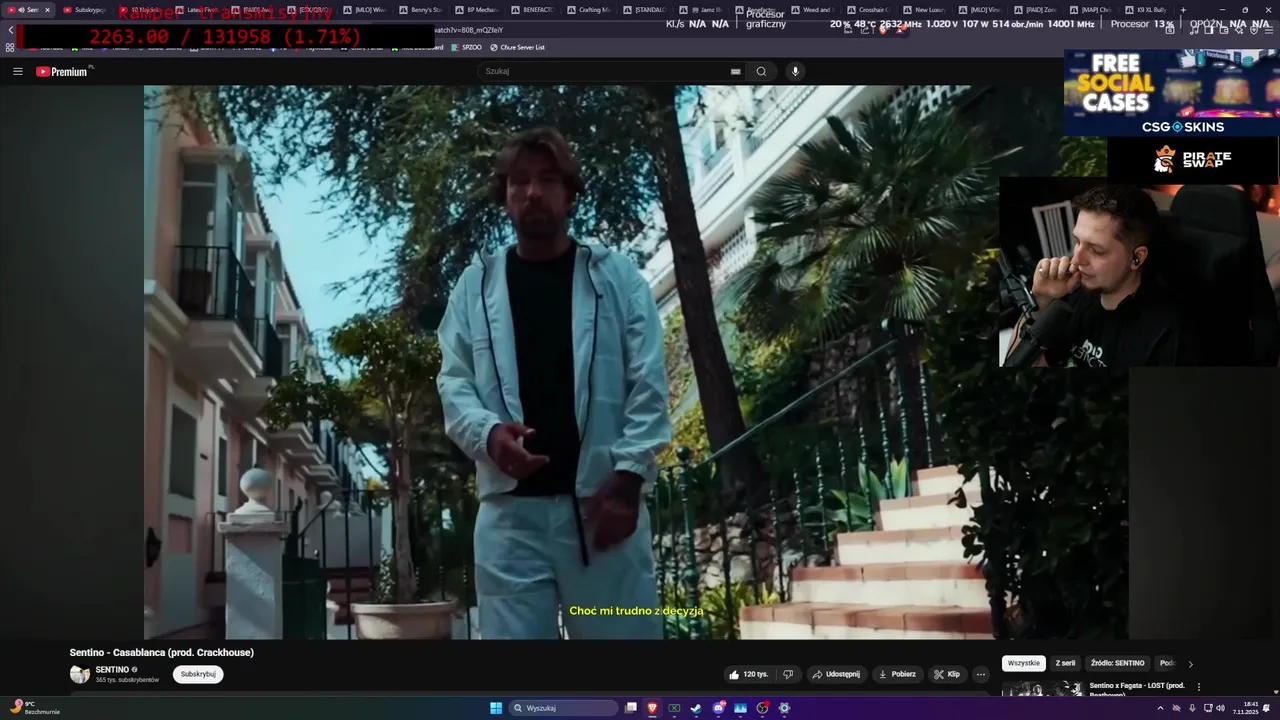Expand hidden system tray icons chevron

[x=1160, y=708]
